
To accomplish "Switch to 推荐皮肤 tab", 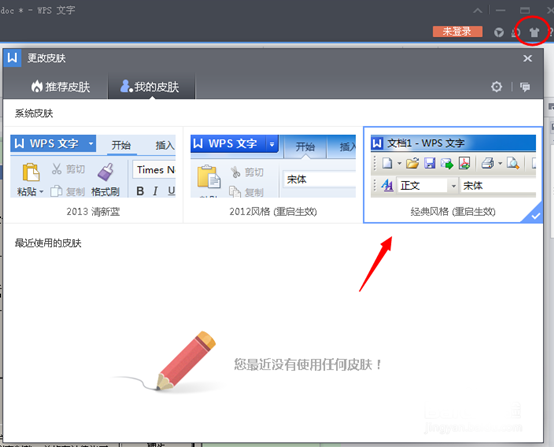I will [60, 87].
